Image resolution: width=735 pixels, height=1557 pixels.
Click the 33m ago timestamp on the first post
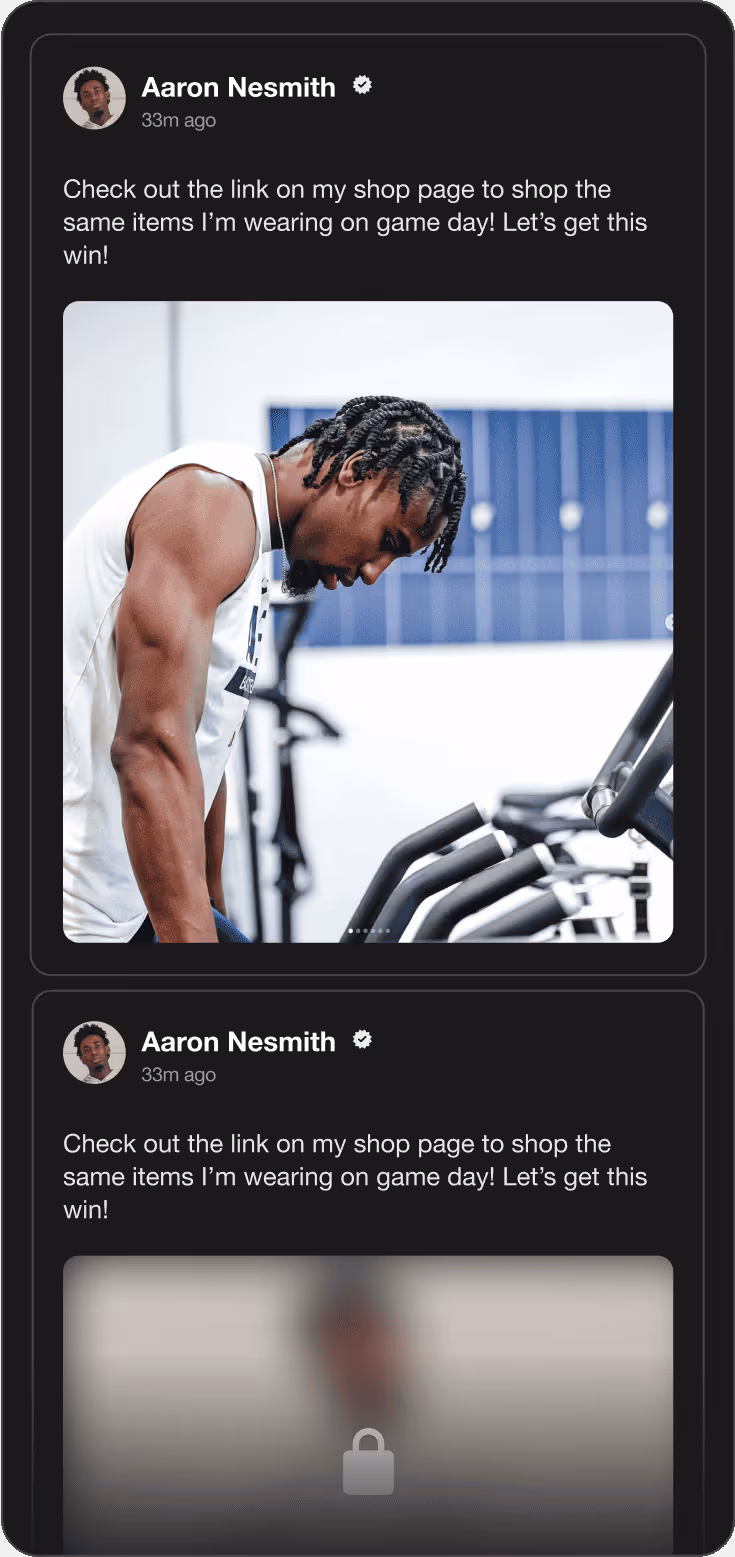179,120
